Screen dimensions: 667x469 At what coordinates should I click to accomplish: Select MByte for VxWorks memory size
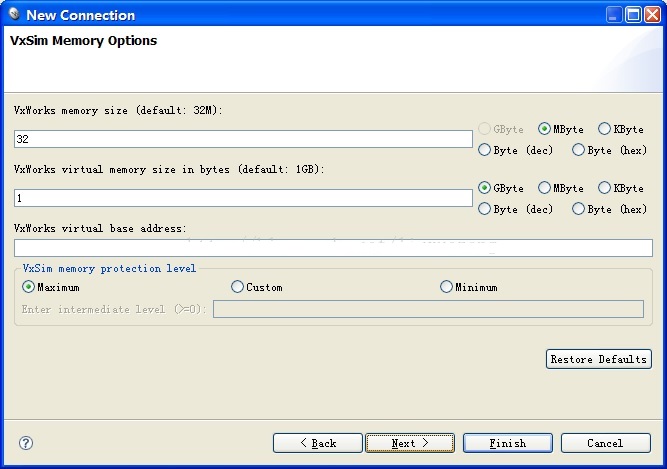[x=561, y=129]
